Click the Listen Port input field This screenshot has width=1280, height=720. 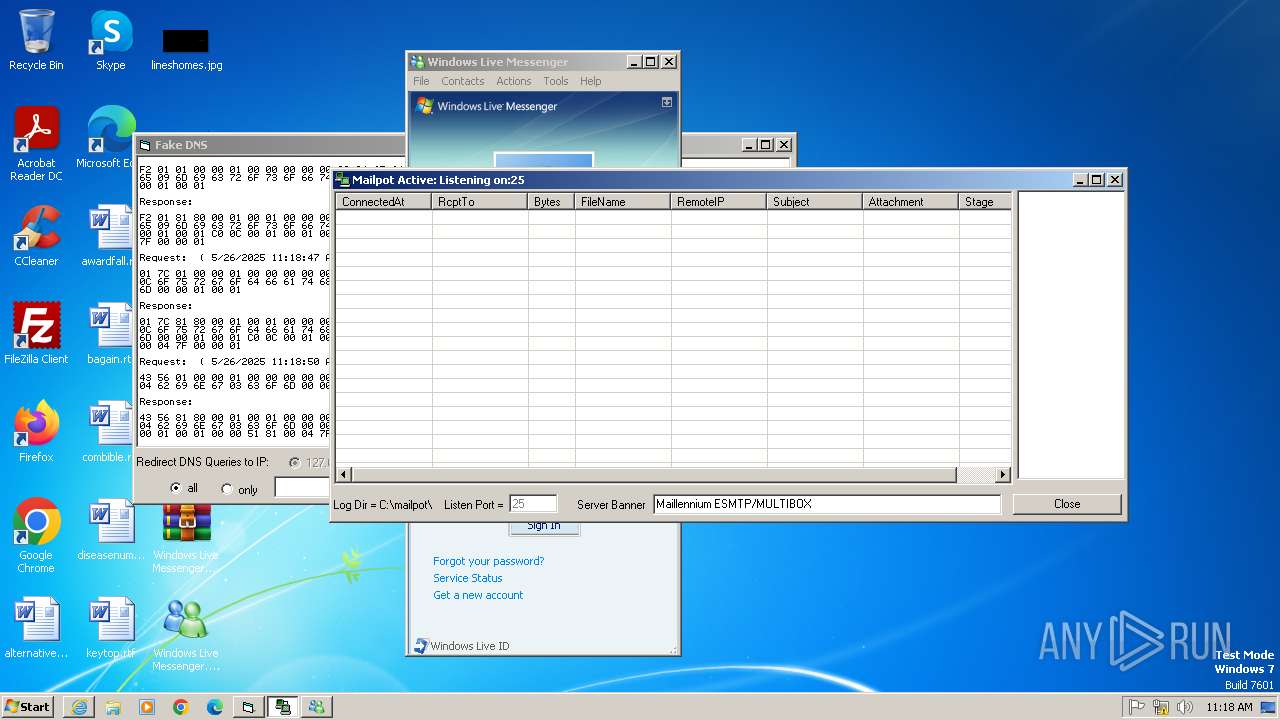click(x=533, y=504)
